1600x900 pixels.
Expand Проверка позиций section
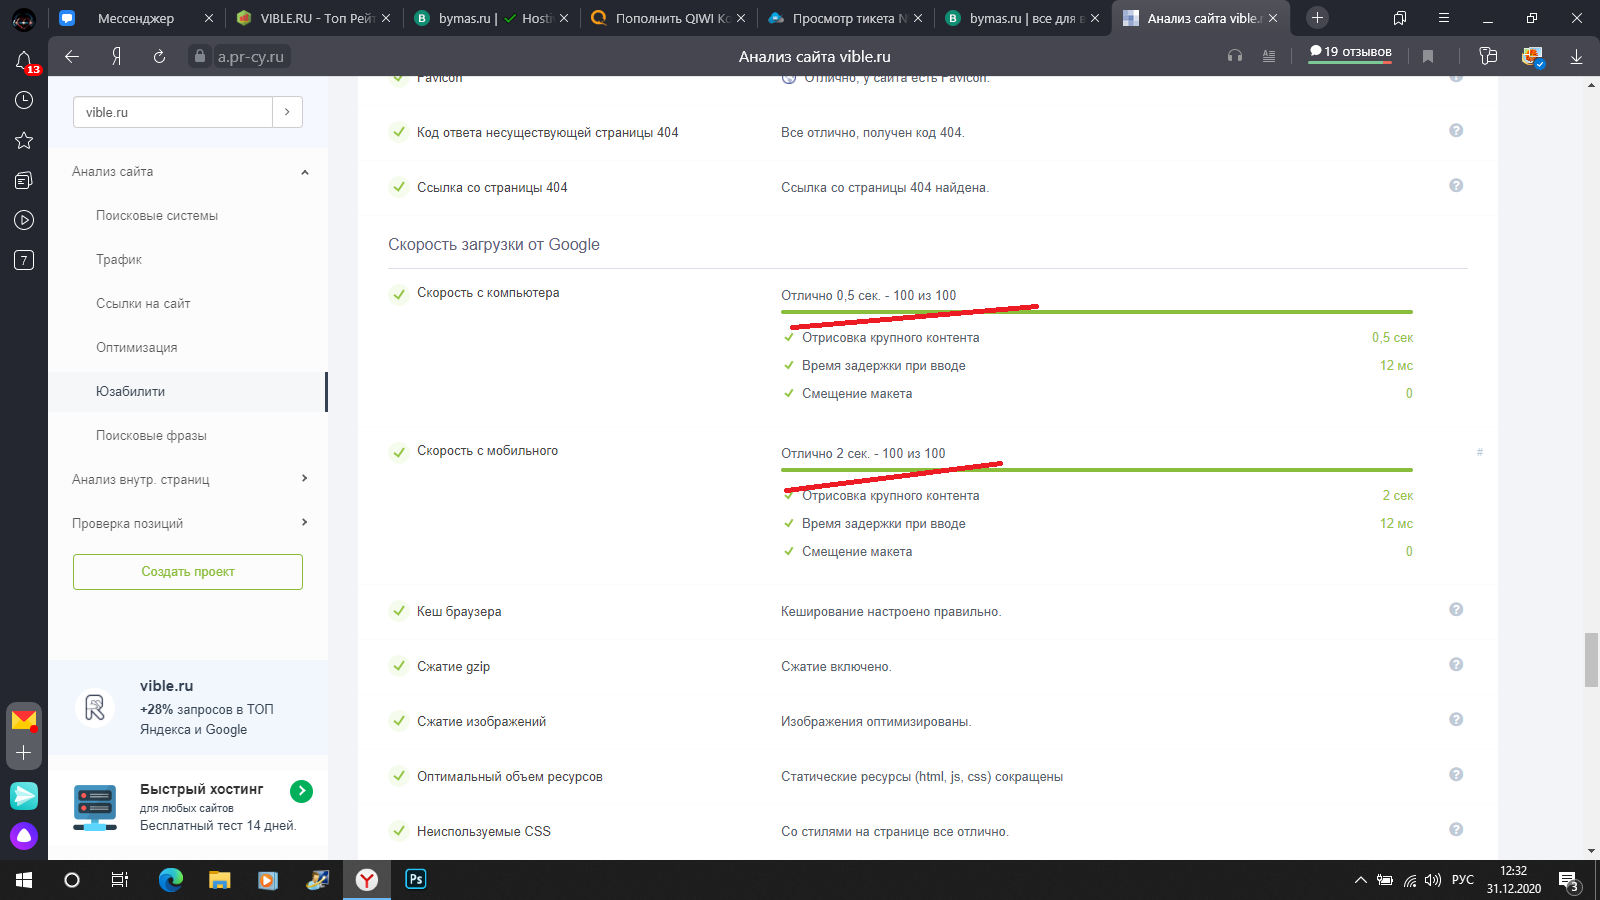305,523
